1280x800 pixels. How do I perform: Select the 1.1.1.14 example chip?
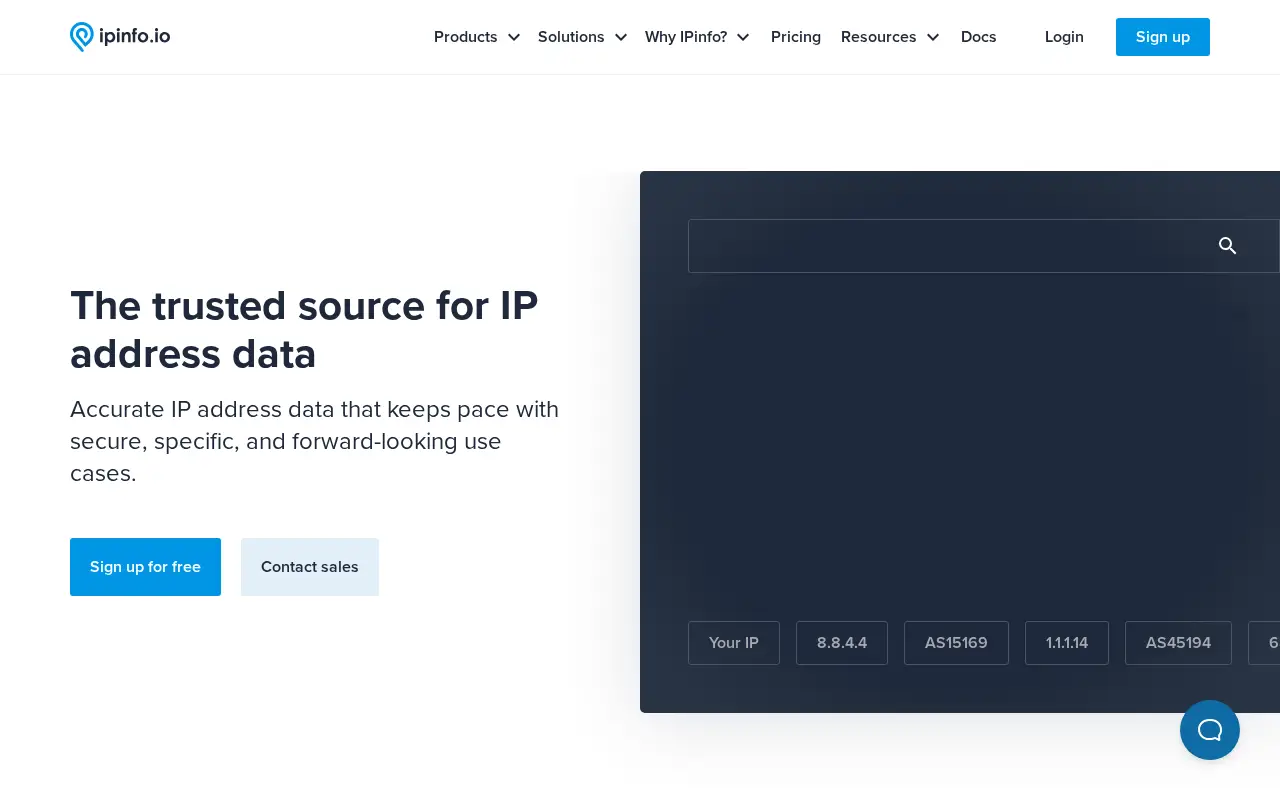(x=1067, y=643)
